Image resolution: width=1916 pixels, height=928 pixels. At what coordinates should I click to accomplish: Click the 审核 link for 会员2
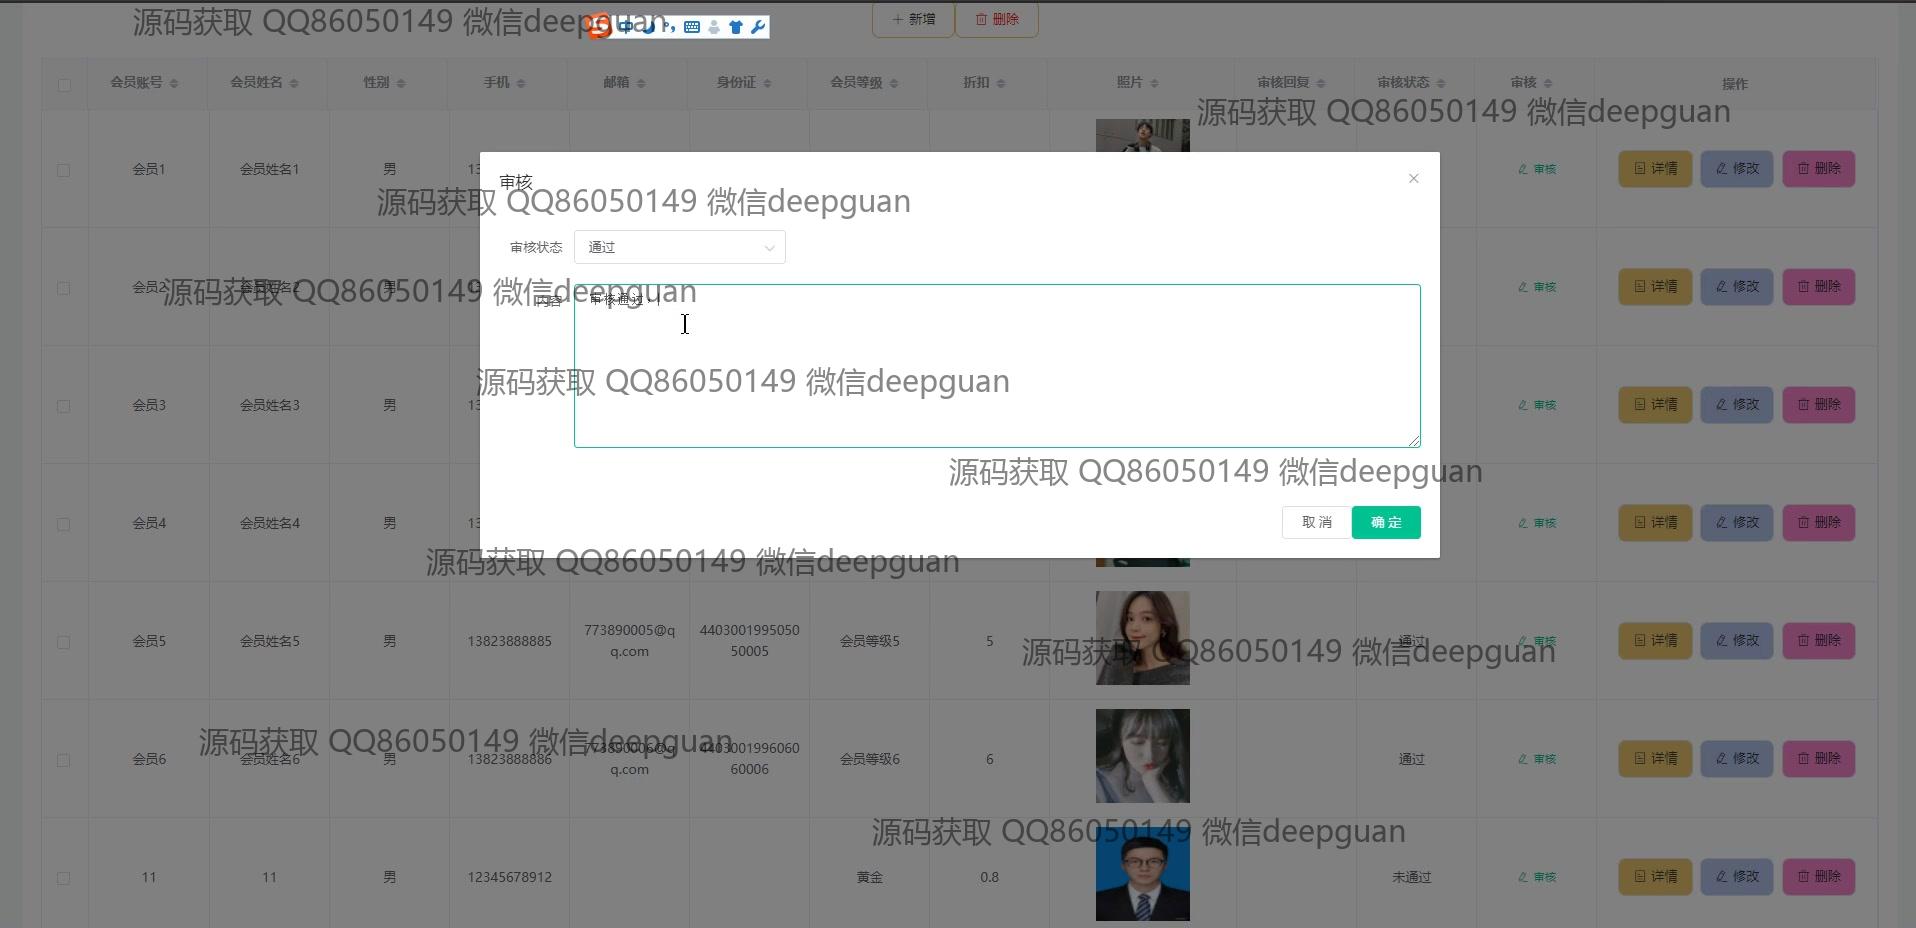(x=1537, y=287)
